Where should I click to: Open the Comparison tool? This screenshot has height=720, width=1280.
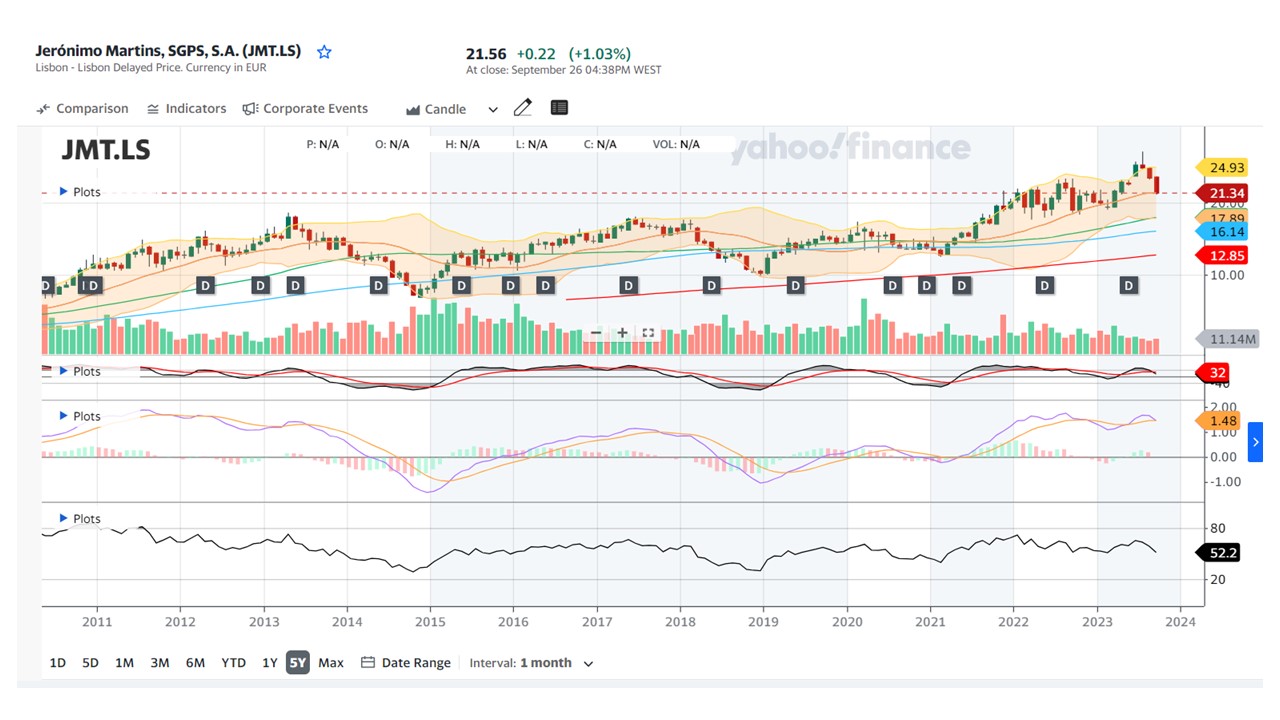click(82, 109)
